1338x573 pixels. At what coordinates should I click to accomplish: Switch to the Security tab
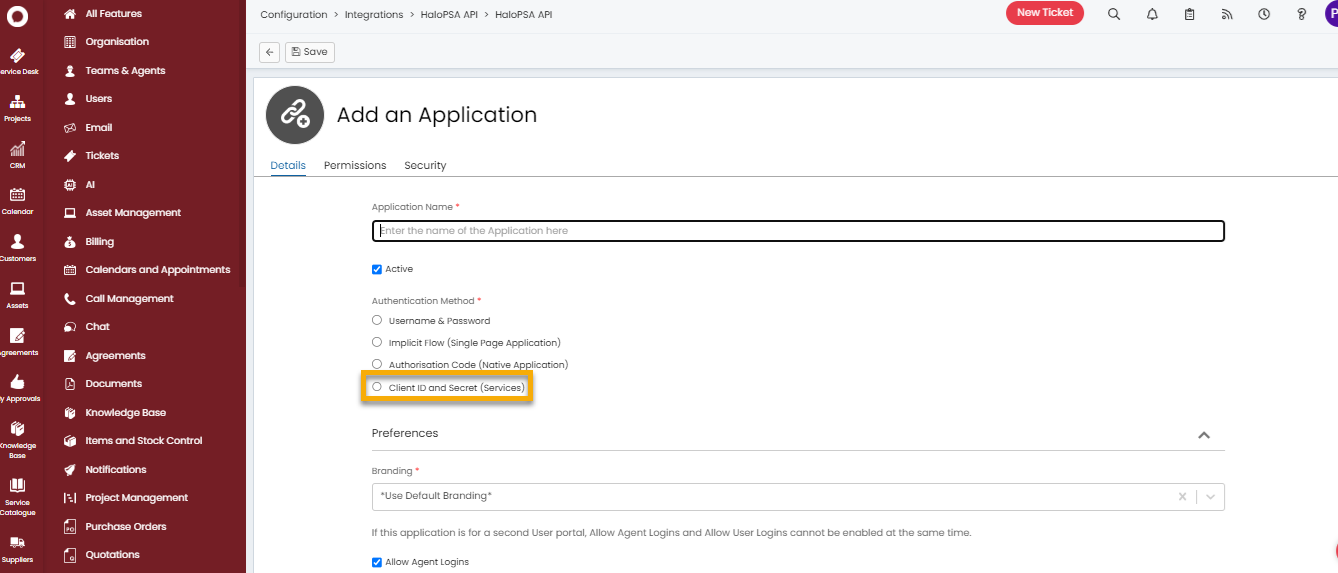pyautogui.click(x=425, y=165)
